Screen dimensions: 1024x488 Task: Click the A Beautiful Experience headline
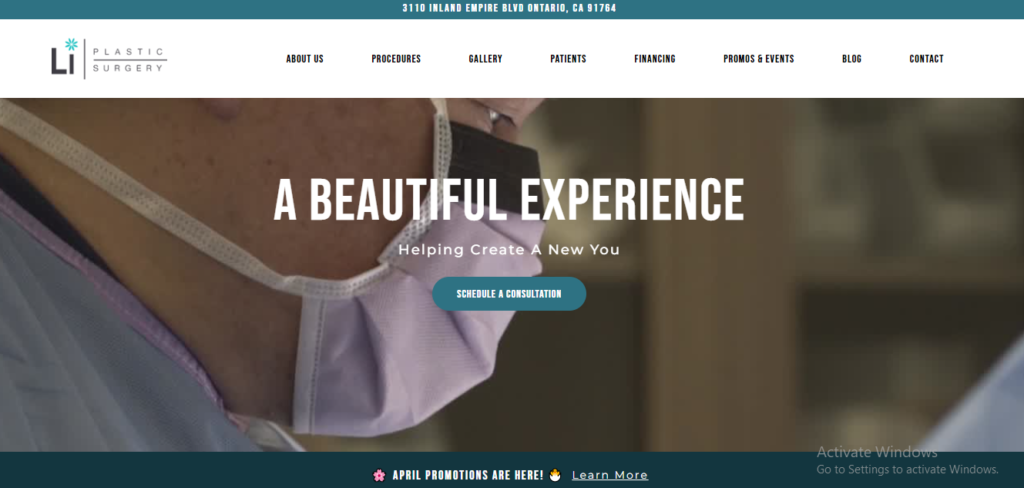508,200
